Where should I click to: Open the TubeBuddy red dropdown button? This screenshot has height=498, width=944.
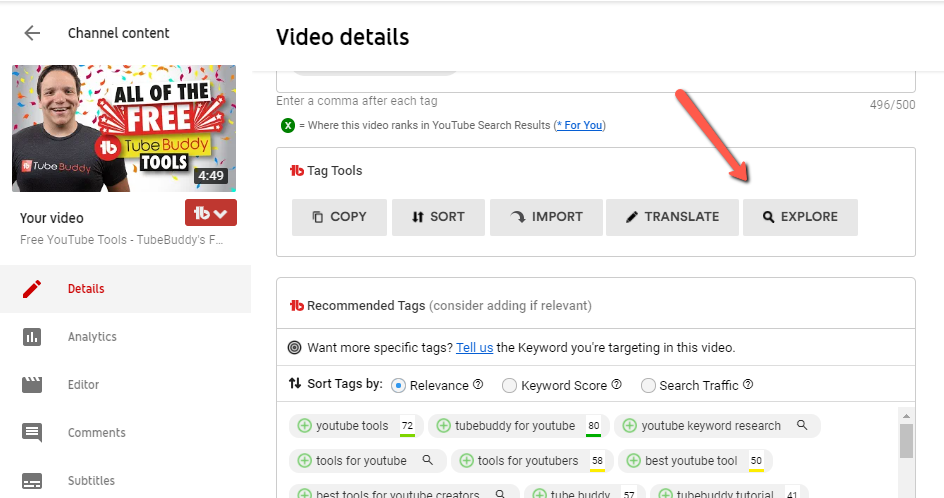[x=210, y=213]
